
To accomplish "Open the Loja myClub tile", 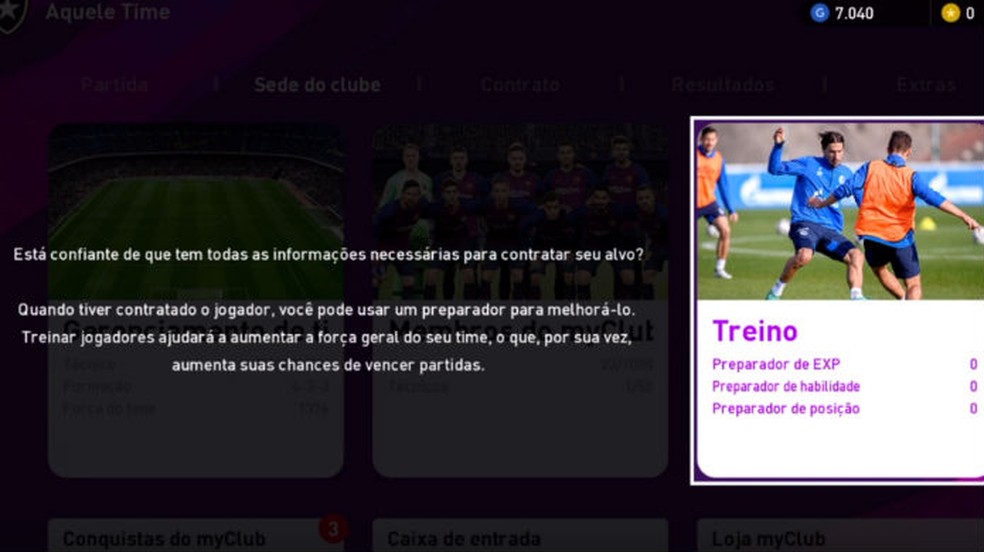I will click(840, 536).
